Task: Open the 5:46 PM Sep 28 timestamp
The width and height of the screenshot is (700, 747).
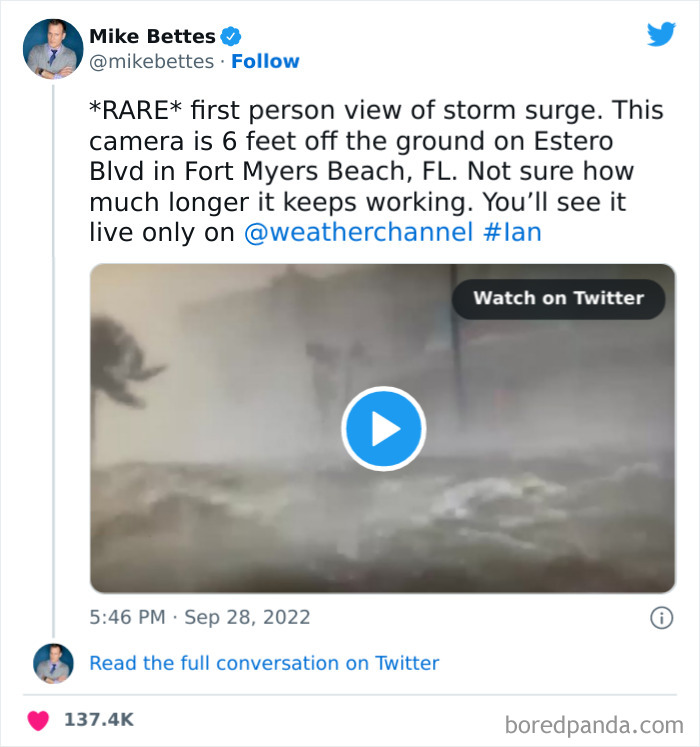Action: pyautogui.click(x=200, y=617)
